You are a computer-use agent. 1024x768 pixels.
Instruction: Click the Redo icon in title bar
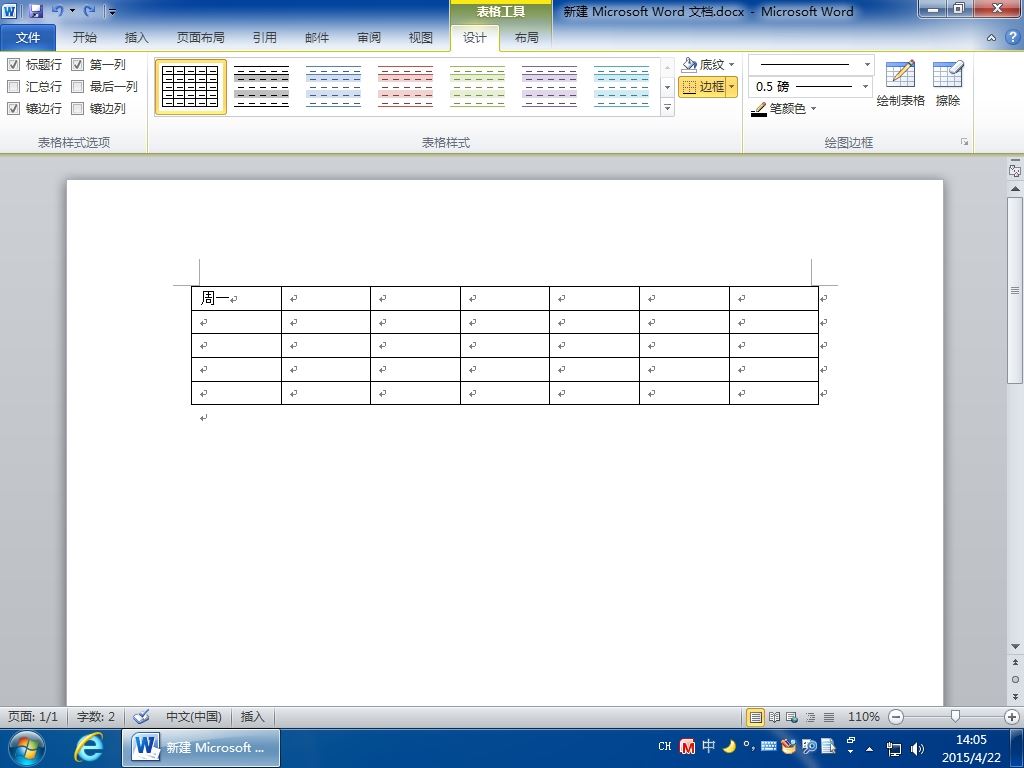pyautogui.click(x=90, y=11)
